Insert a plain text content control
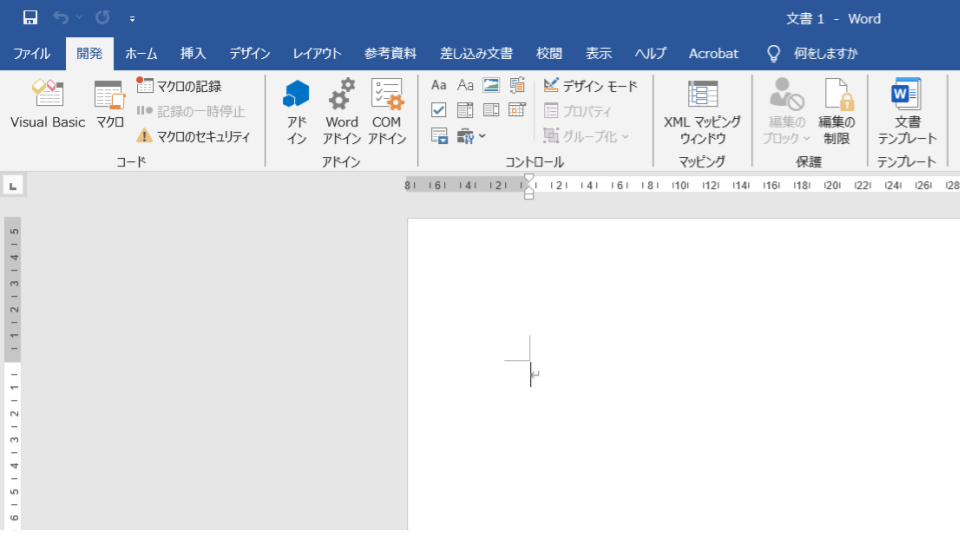The width and height of the screenshot is (960, 540). [465, 85]
